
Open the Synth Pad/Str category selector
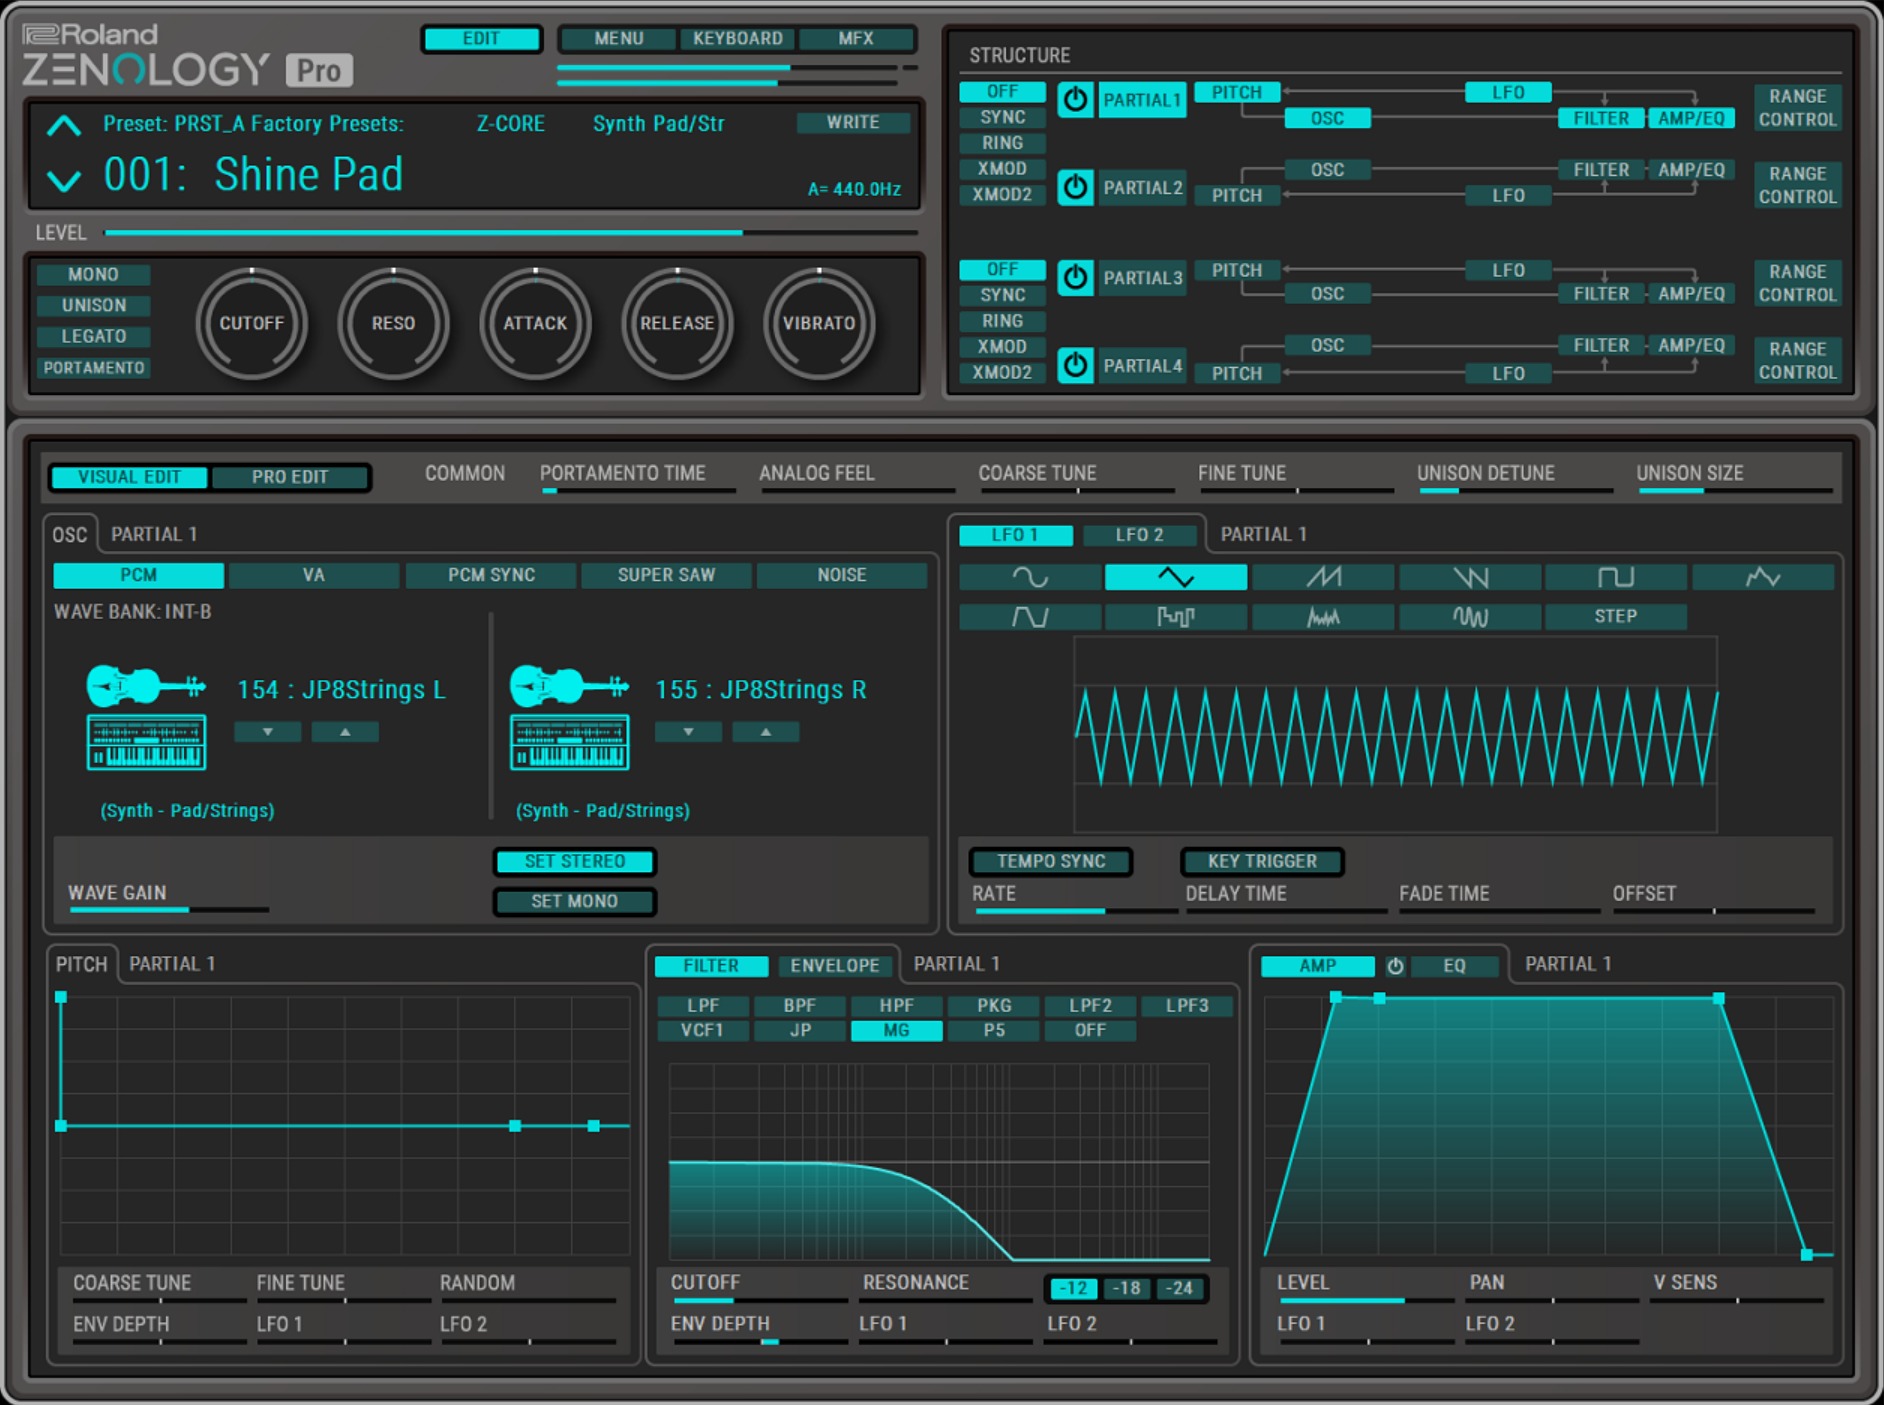(x=658, y=124)
